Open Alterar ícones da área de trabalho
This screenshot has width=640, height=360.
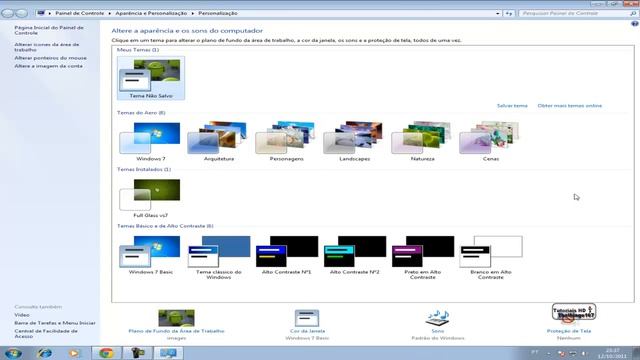pos(47,47)
